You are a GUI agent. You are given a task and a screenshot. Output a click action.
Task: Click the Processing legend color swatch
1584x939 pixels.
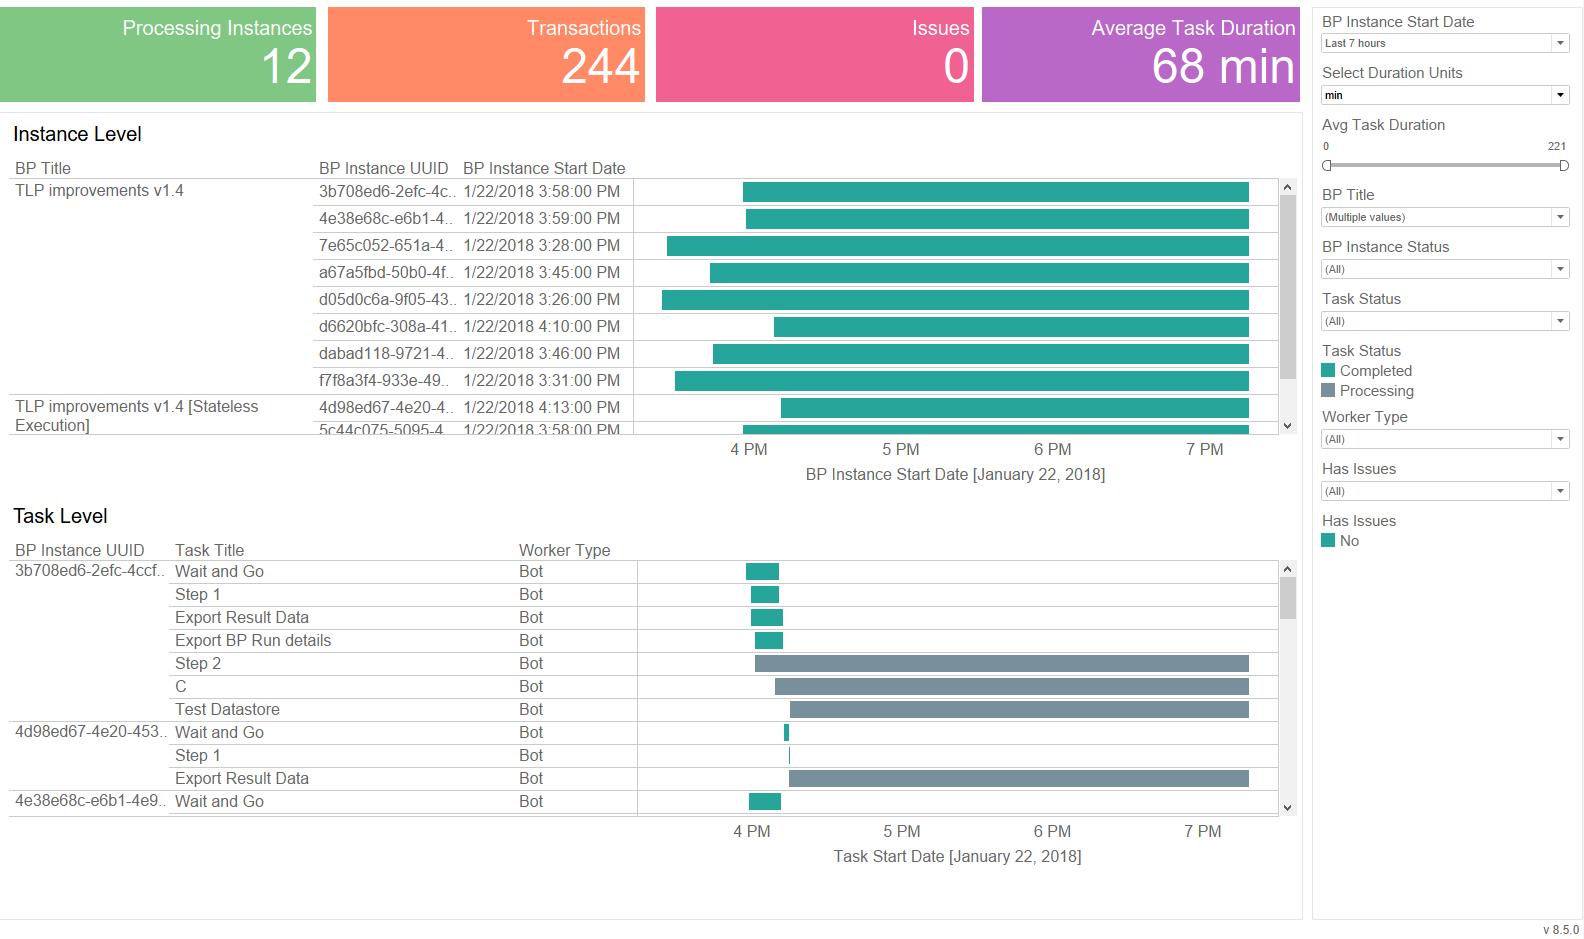pyautogui.click(x=1328, y=390)
